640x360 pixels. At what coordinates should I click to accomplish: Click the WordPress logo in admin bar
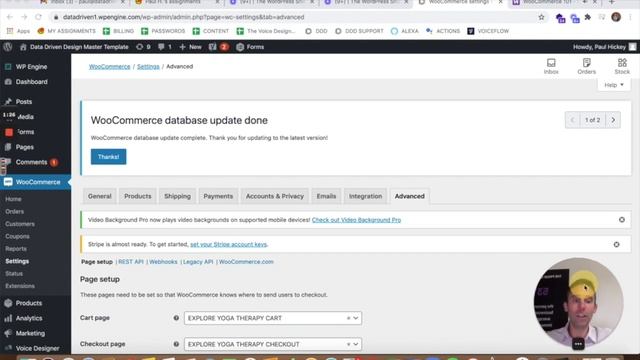(x=8, y=47)
